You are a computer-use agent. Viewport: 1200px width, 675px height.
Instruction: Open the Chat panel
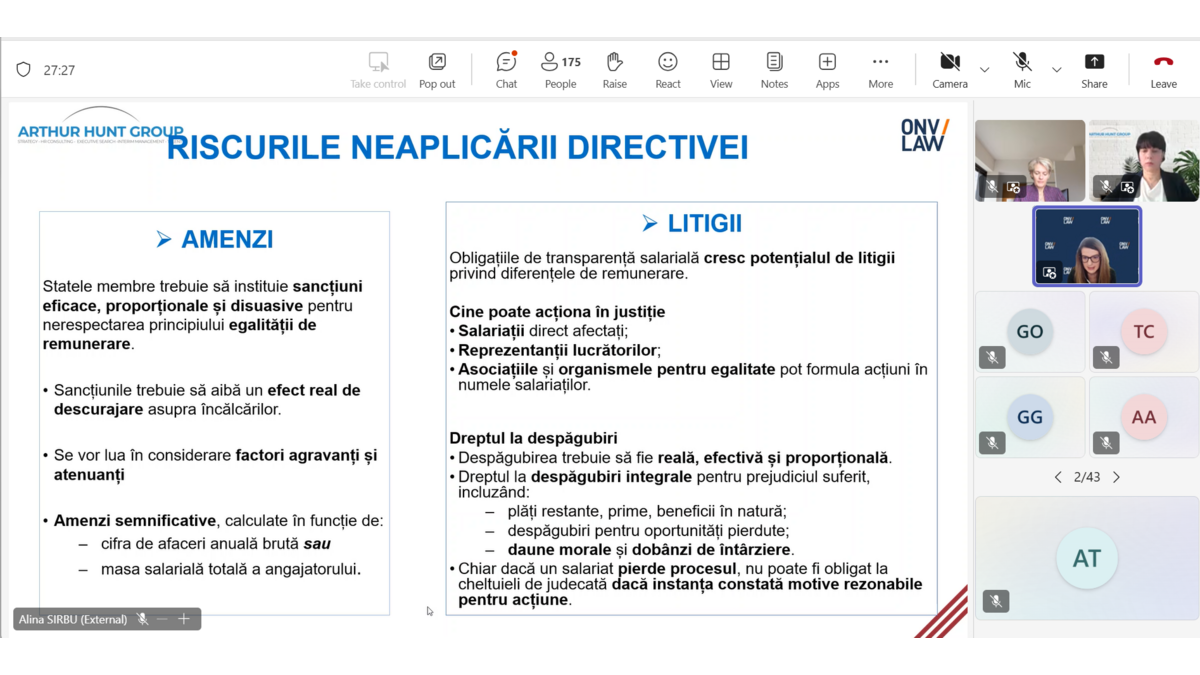click(506, 70)
